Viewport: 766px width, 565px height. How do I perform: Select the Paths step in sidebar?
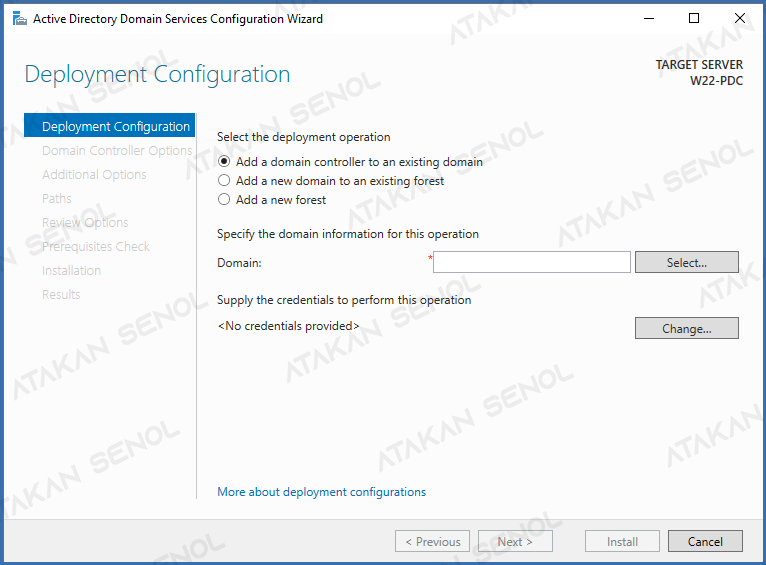point(57,198)
